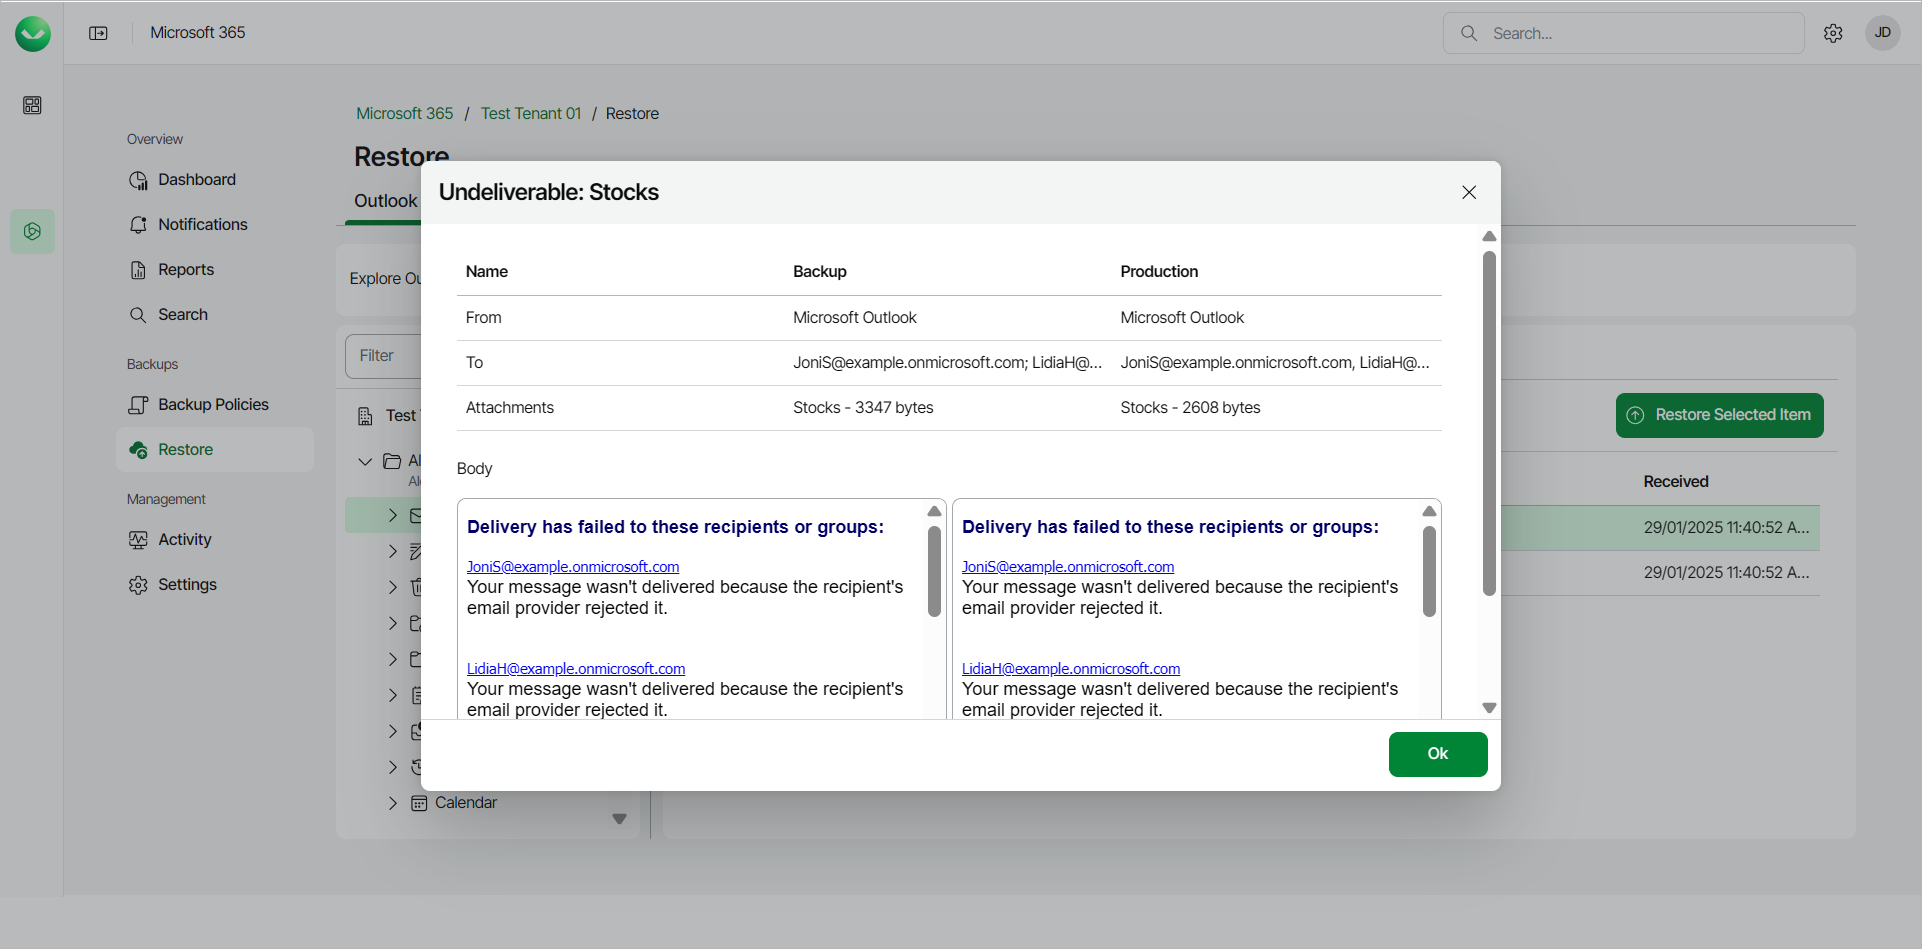
Task: Click the Veeam green logo icon
Action: coord(33,34)
